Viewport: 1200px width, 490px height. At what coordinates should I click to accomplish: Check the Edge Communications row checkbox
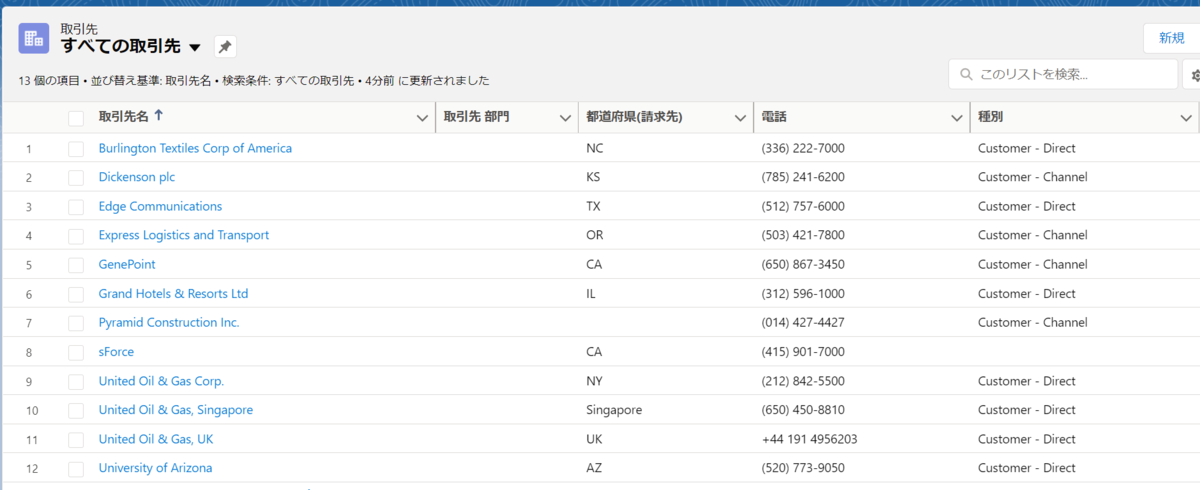tap(76, 207)
